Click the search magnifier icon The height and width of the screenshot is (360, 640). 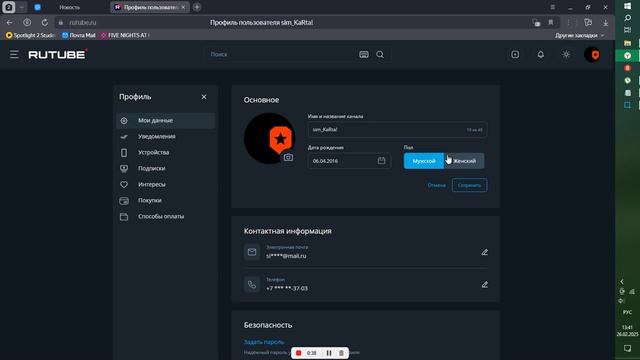click(x=380, y=54)
